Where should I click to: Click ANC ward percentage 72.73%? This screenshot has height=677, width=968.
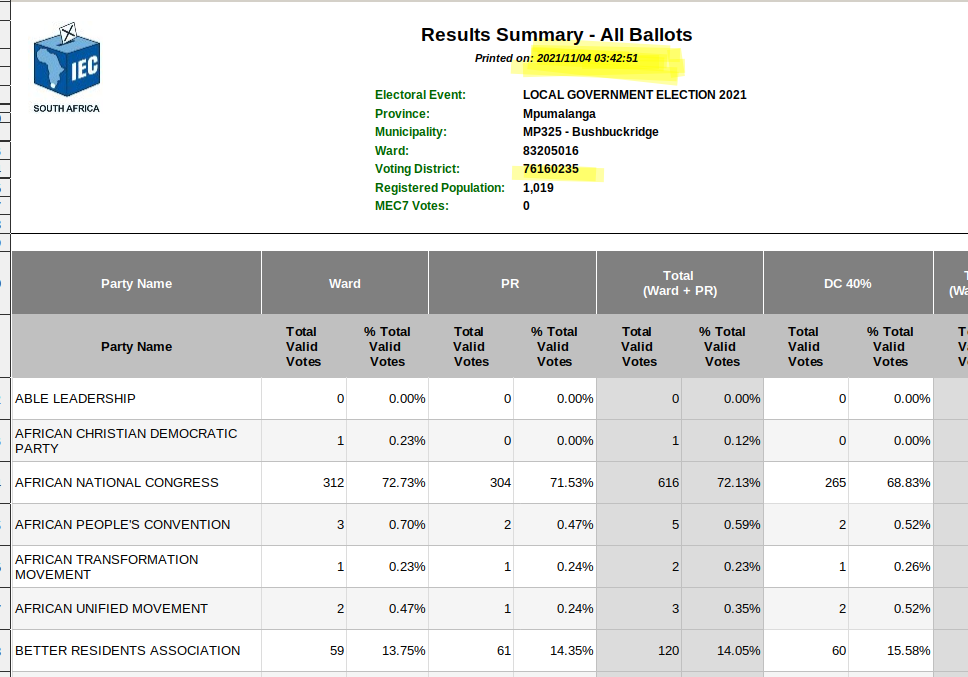[x=404, y=483]
